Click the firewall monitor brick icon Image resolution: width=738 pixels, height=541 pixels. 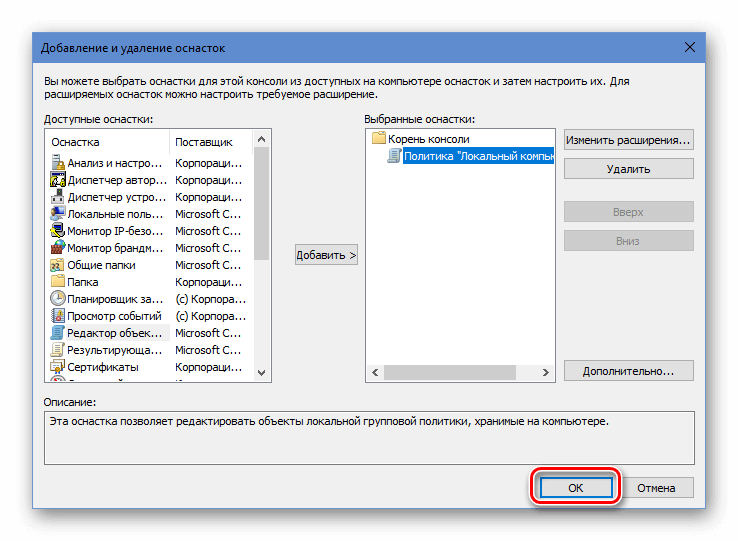[57, 248]
